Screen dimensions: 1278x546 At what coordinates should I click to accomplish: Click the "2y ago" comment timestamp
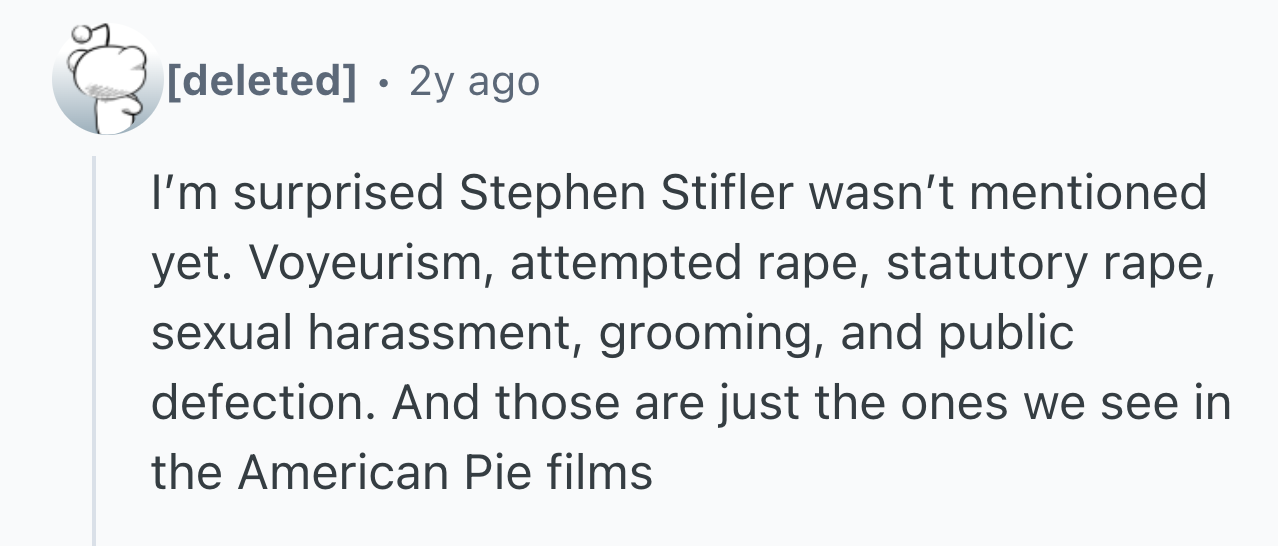tap(474, 81)
